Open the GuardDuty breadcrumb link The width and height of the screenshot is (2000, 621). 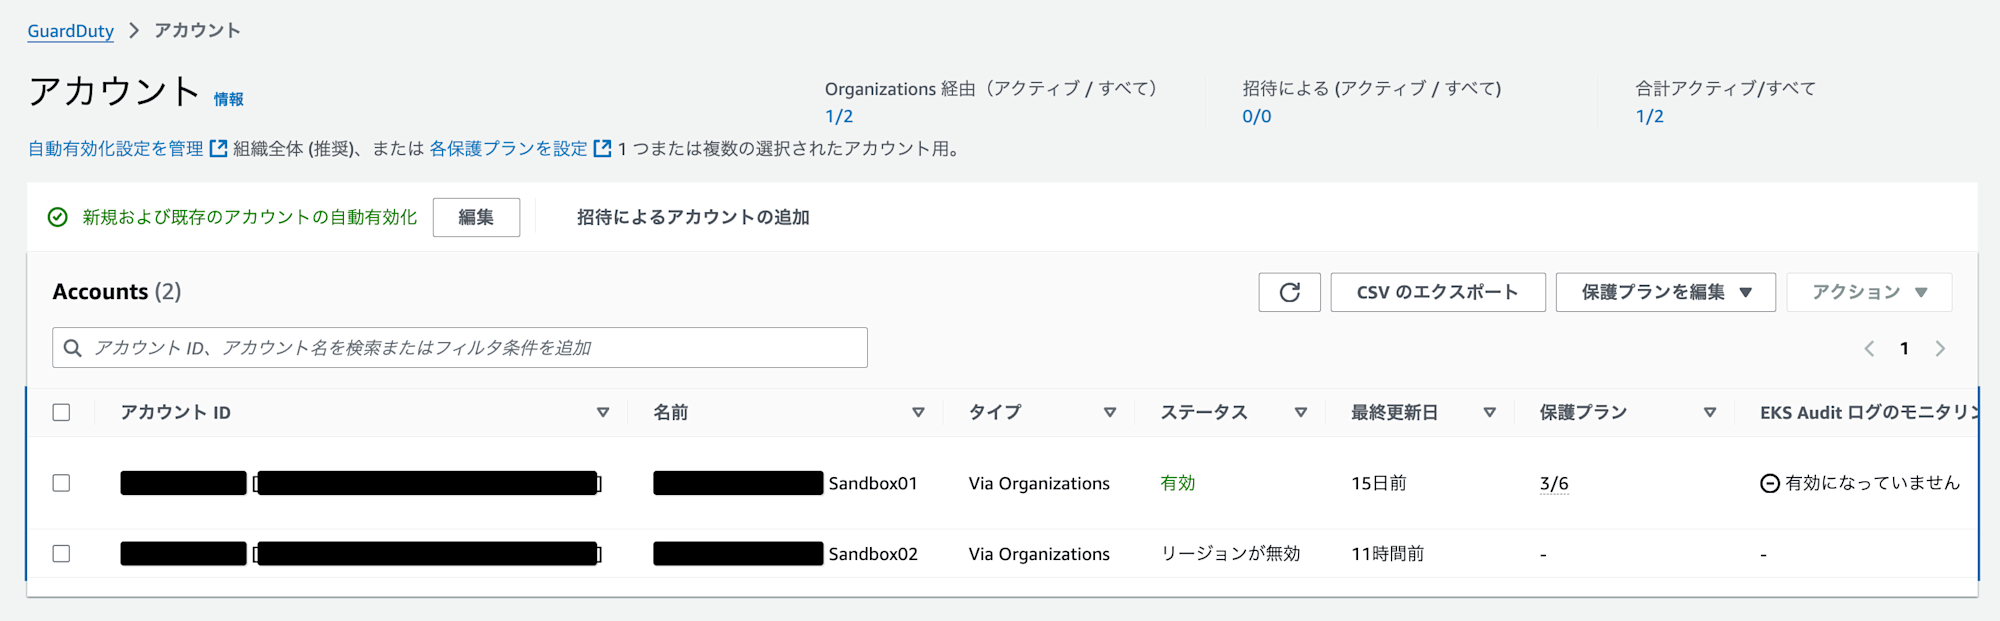click(70, 31)
